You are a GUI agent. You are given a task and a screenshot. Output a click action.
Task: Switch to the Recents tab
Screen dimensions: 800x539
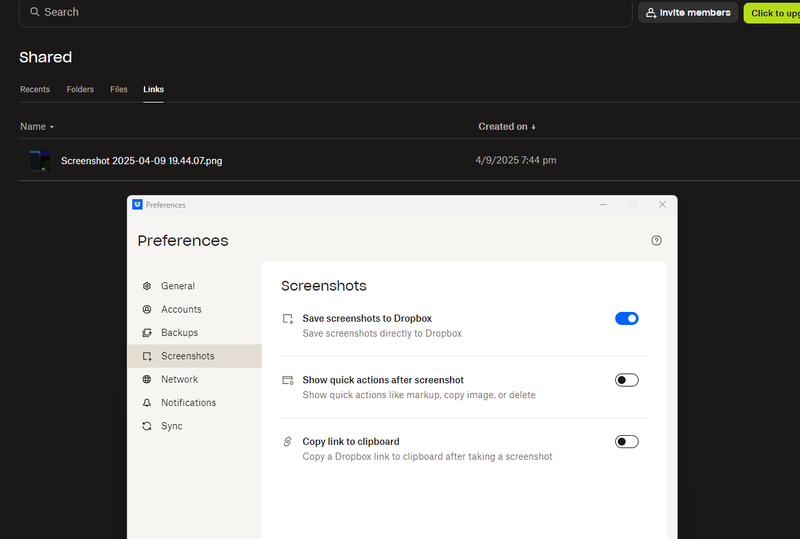click(x=35, y=90)
